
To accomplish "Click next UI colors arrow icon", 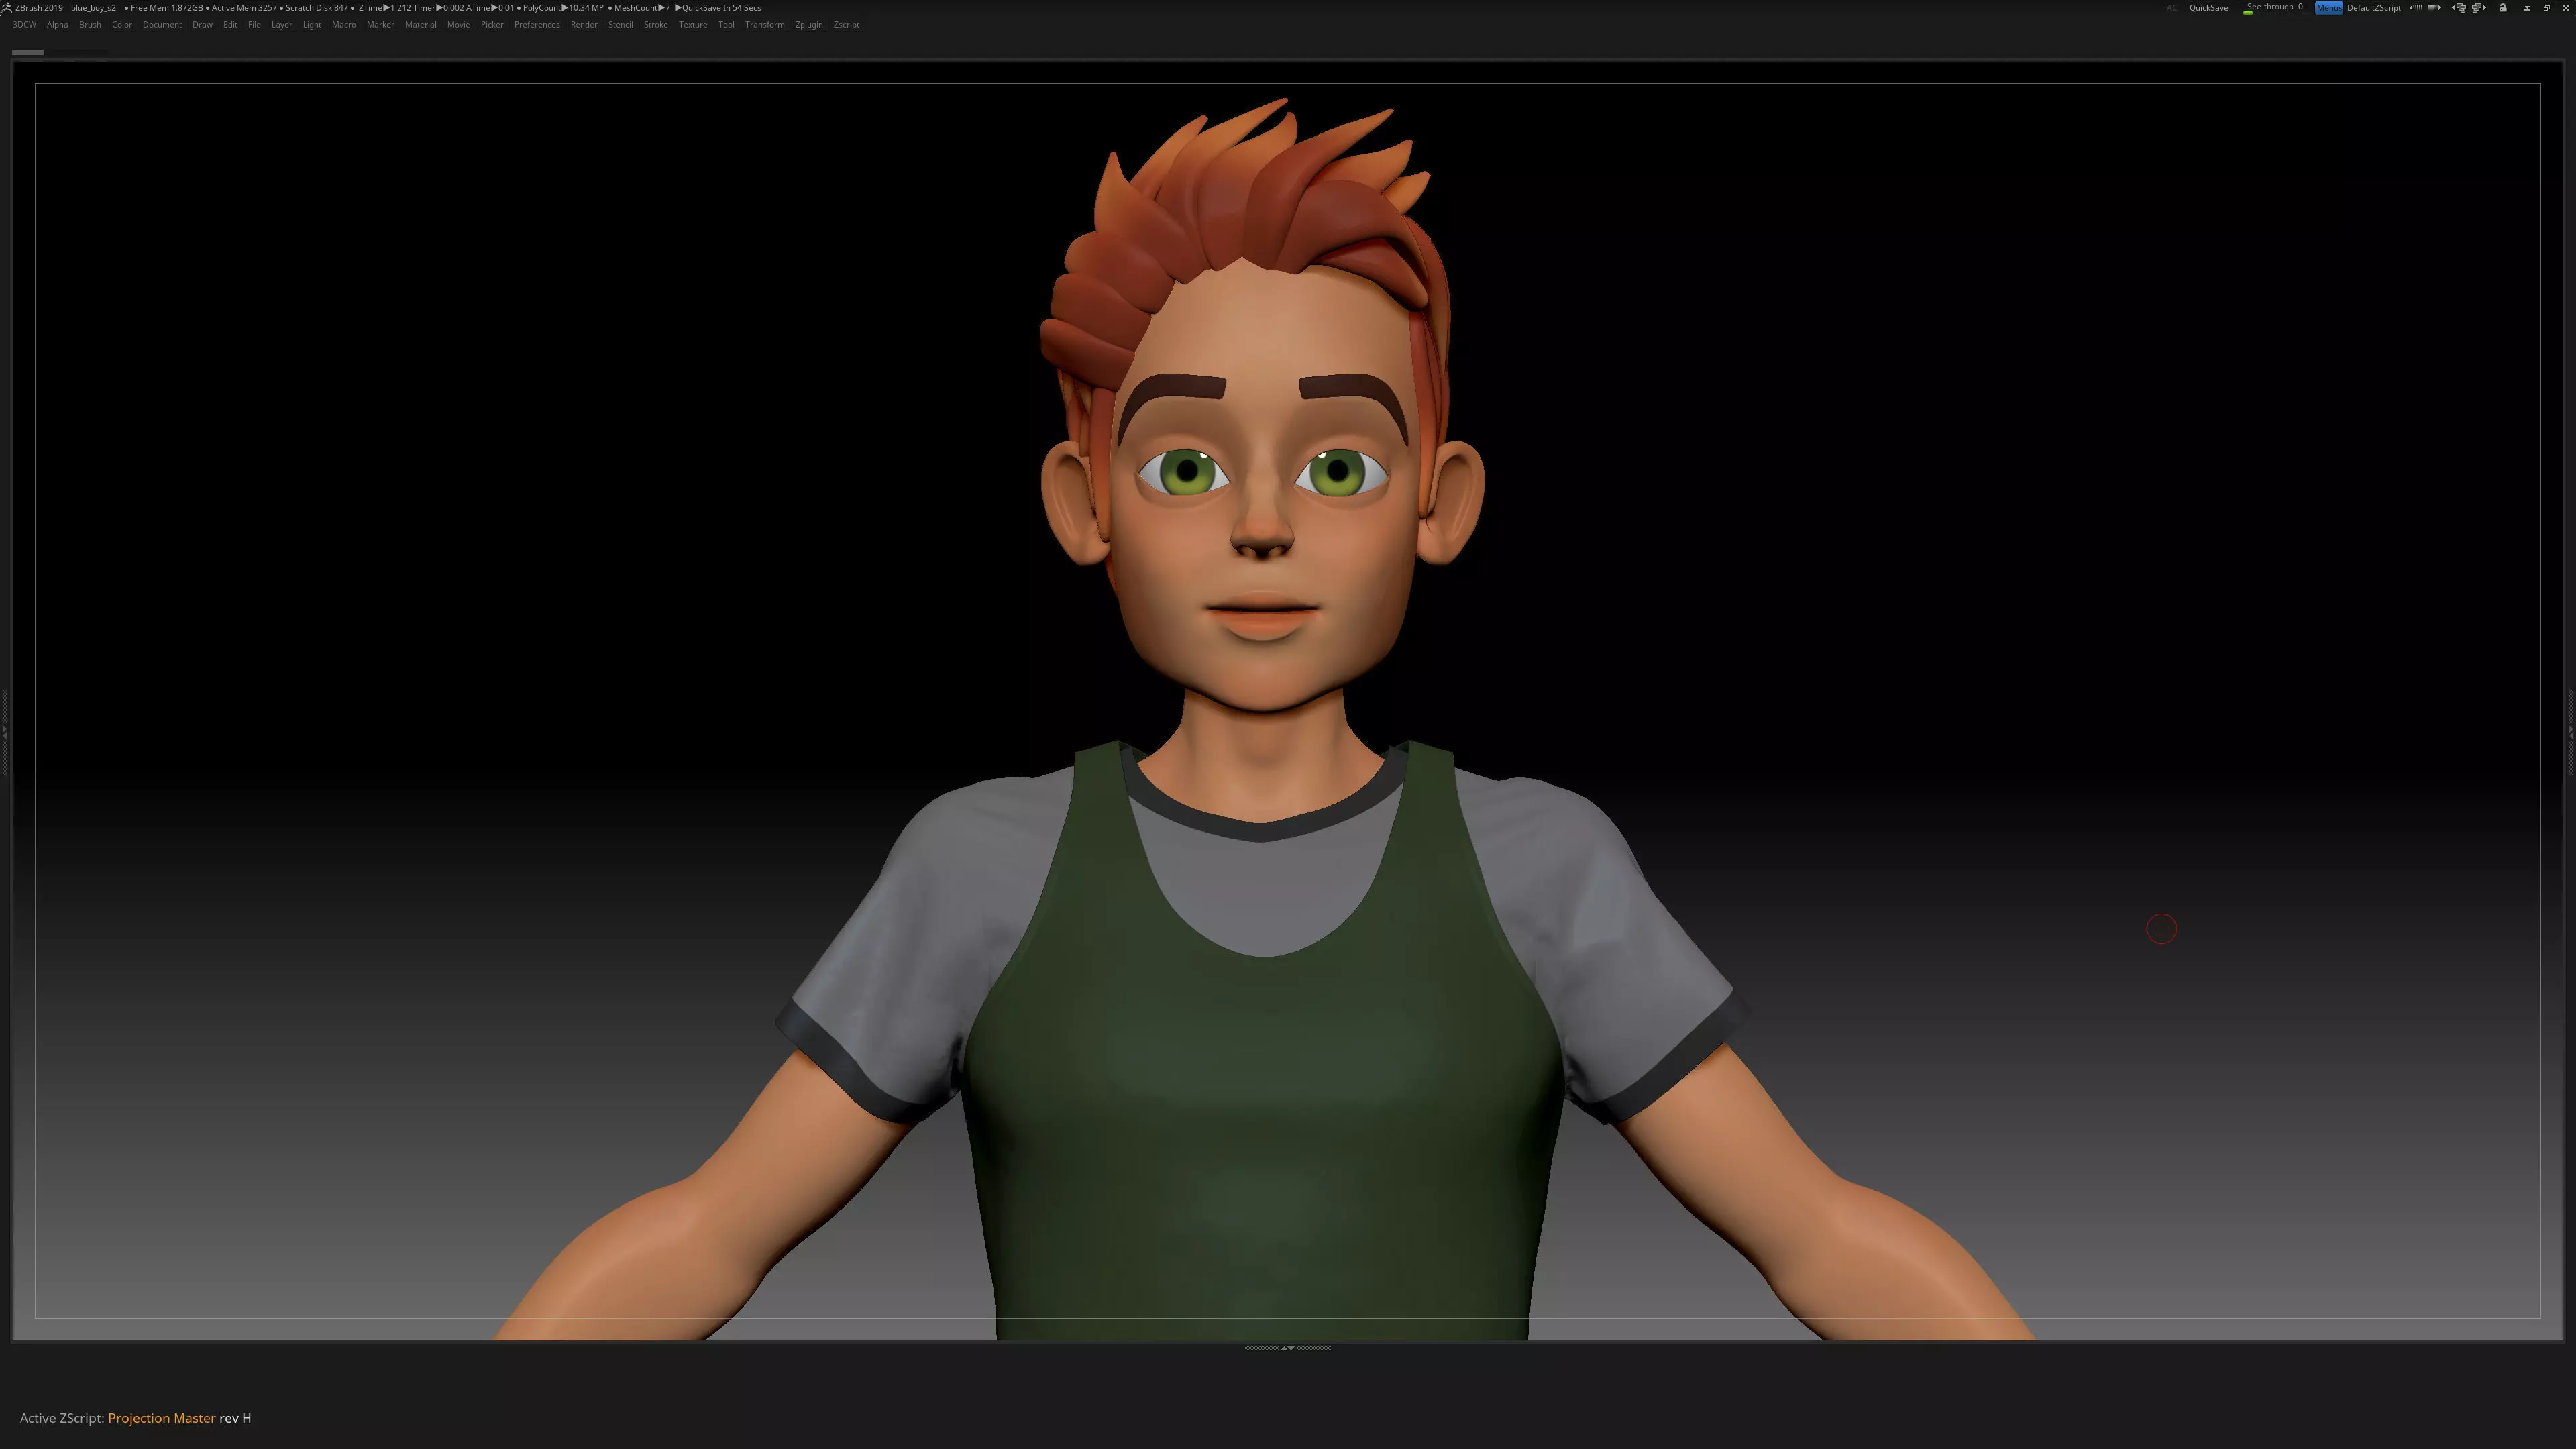I will (x=2435, y=8).
